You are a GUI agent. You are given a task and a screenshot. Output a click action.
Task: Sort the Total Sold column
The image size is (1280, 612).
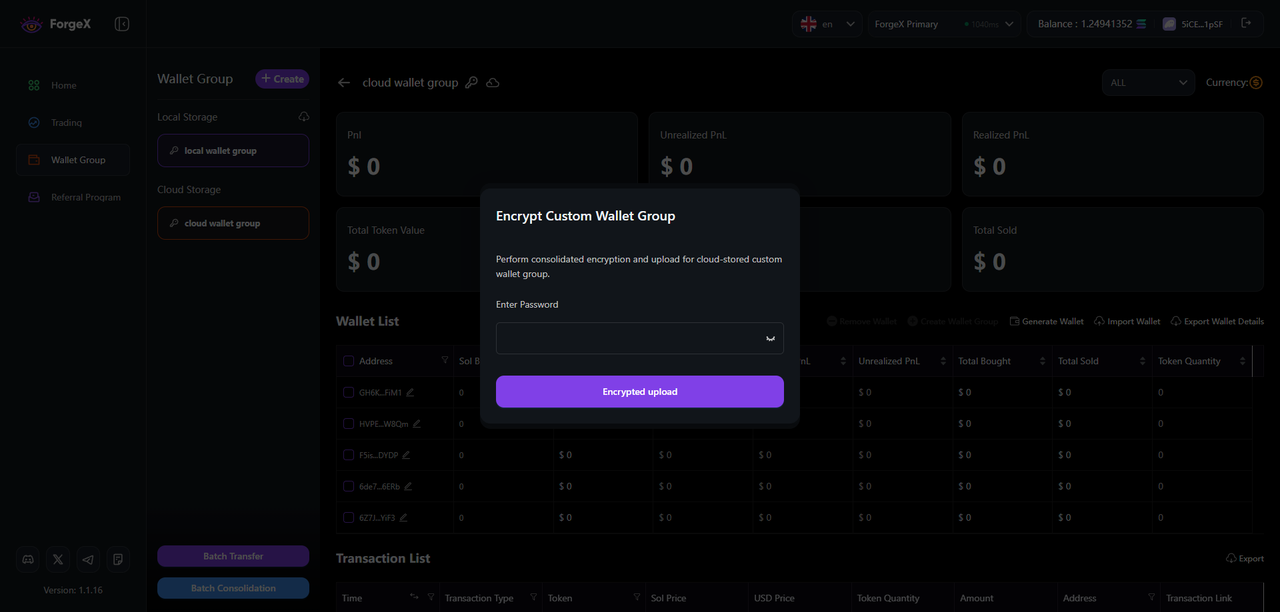tap(1143, 361)
